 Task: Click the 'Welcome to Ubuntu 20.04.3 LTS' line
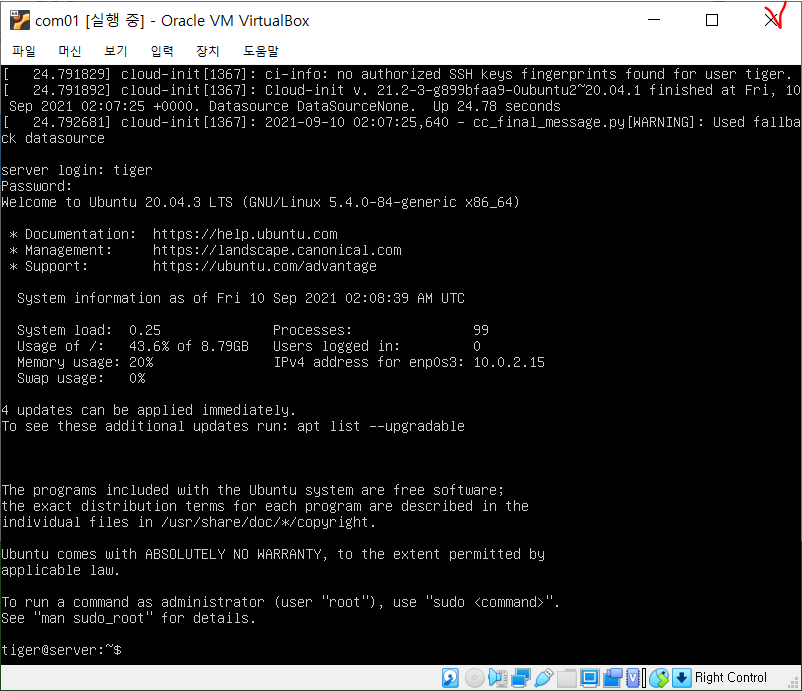point(260,202)
